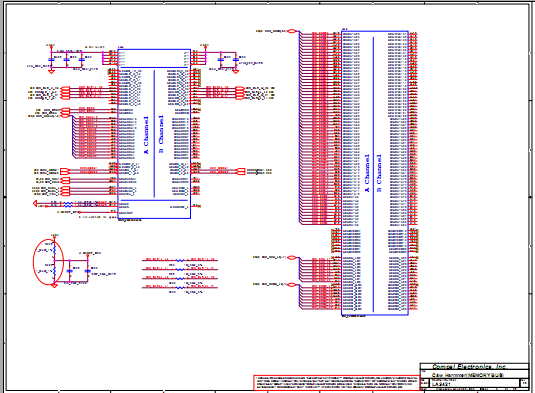
Task: Select "A Channel" text in the large right IC
Action: pos(367,173)
